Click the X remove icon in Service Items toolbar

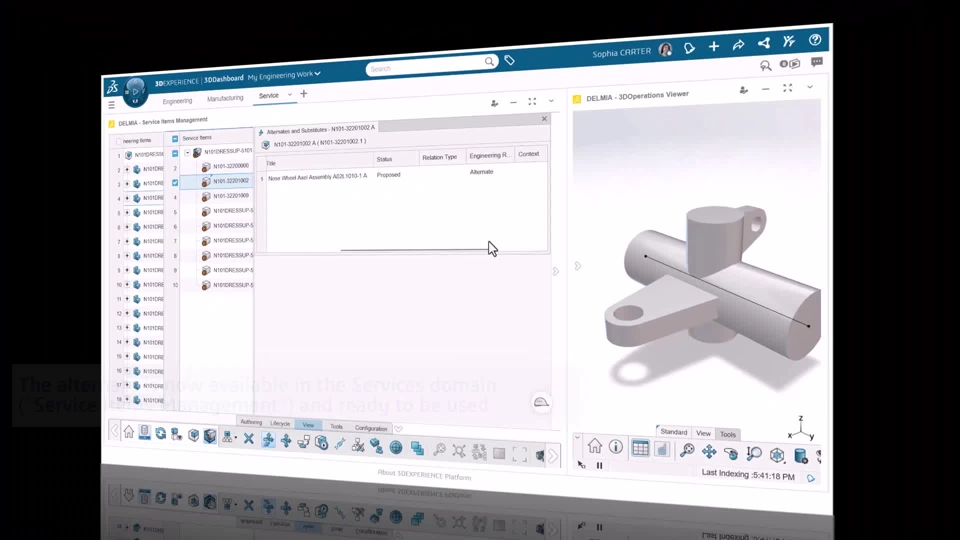point(249,438)
